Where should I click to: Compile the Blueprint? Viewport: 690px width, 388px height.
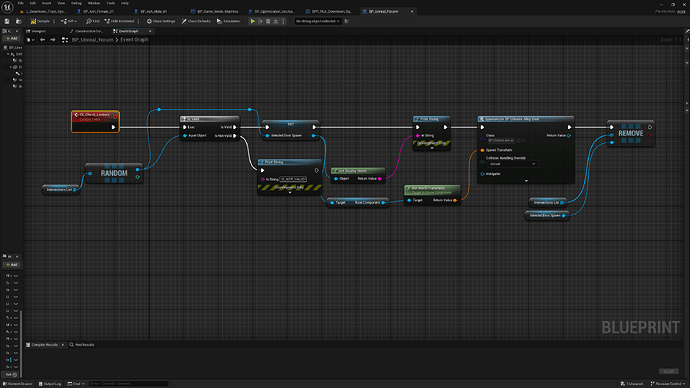(40, 21)
